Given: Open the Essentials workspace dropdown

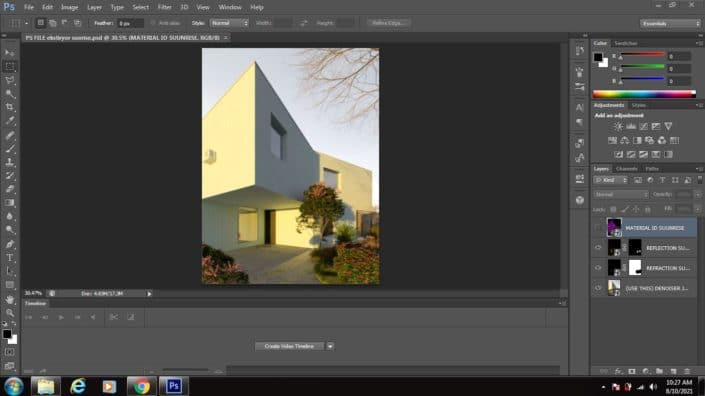Looking at the screenshot, I should coord(670,23).
